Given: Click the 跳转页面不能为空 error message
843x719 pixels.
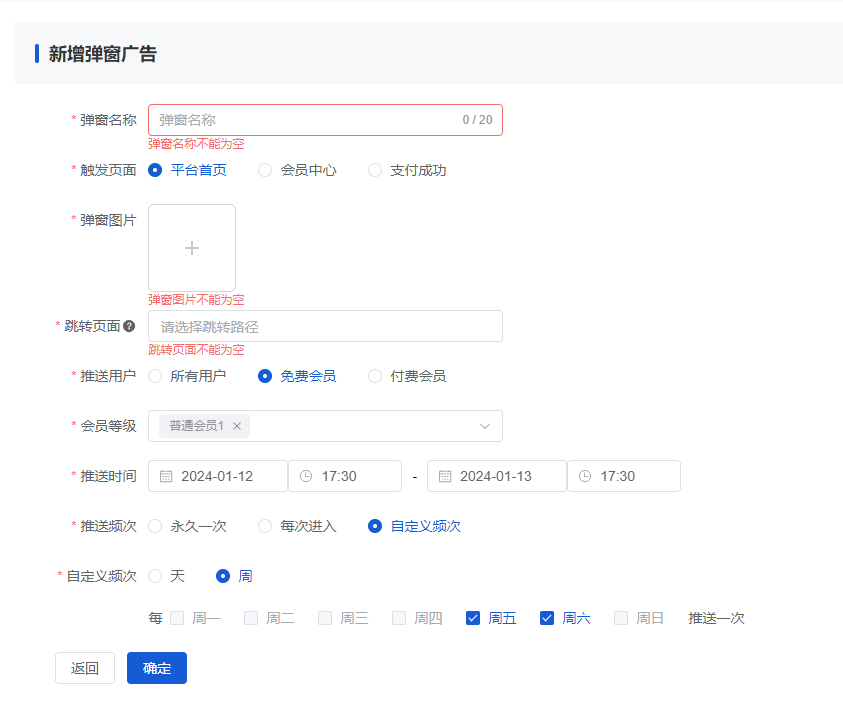Looking at the screenshot, I should [x=196, y=350].
